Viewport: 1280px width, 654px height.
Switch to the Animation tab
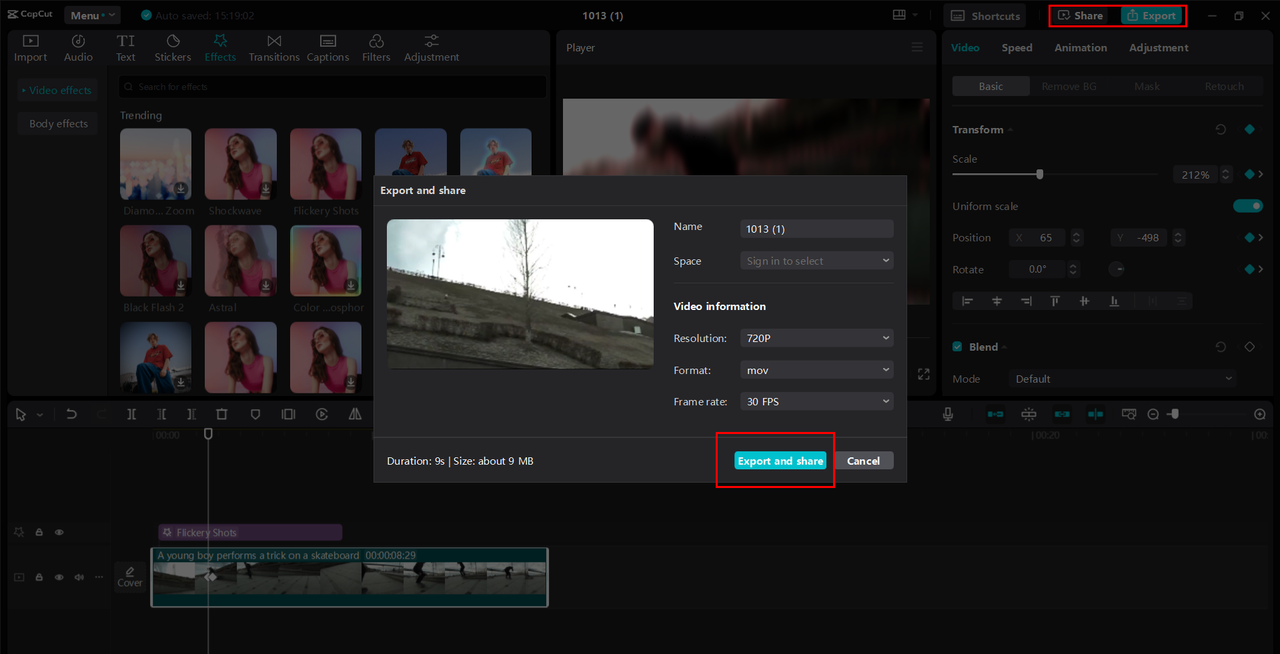tap(1080, 48)
